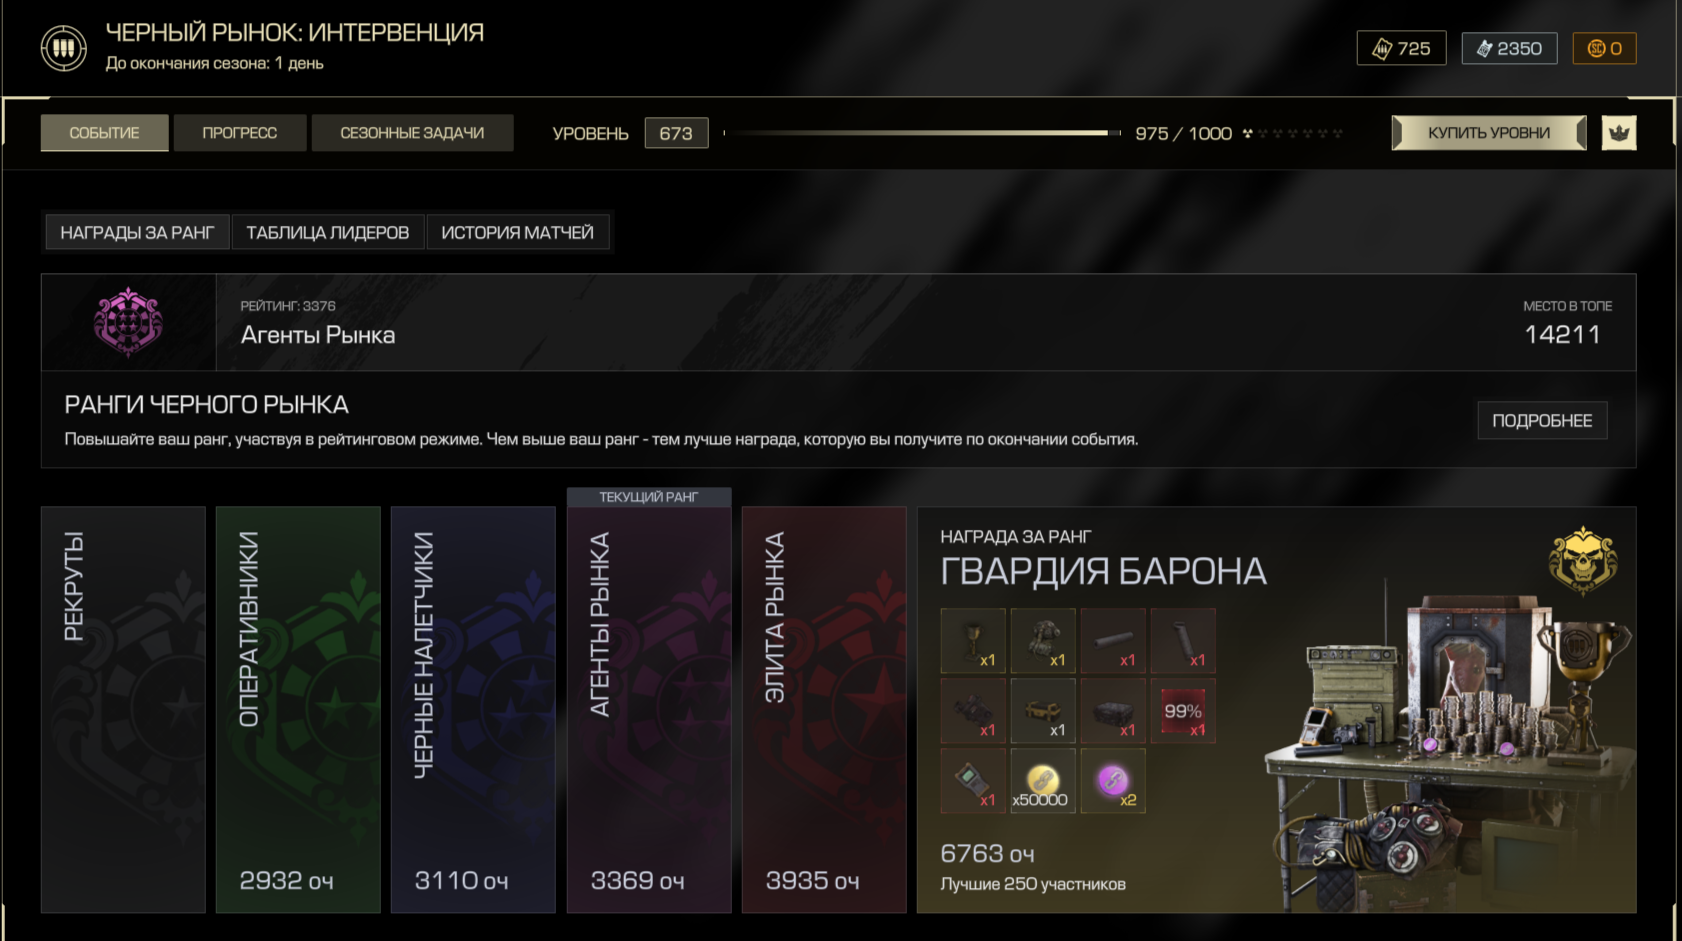Click the 6763 оч points text
Image resolution: width=1682 pixels, height=941 pixels.
[987, 853]
